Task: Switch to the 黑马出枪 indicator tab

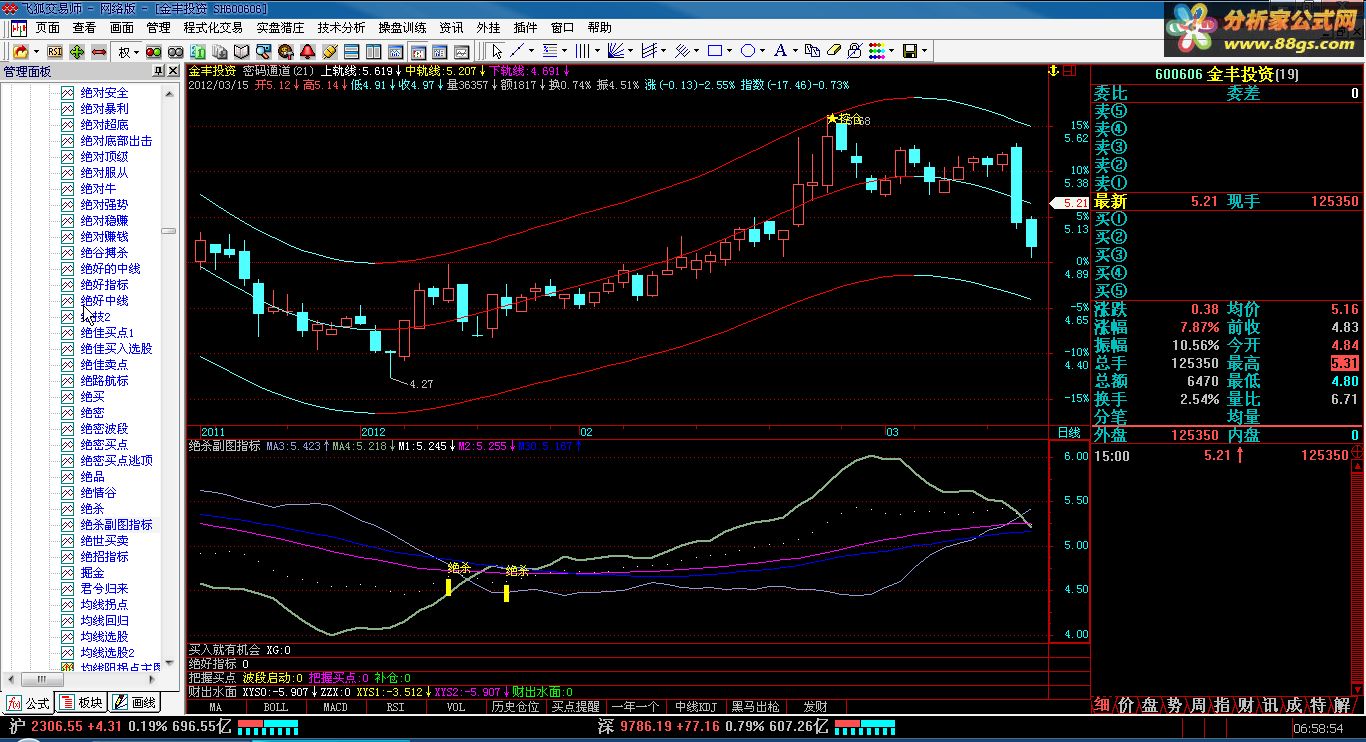Action: tap(755, 707)
